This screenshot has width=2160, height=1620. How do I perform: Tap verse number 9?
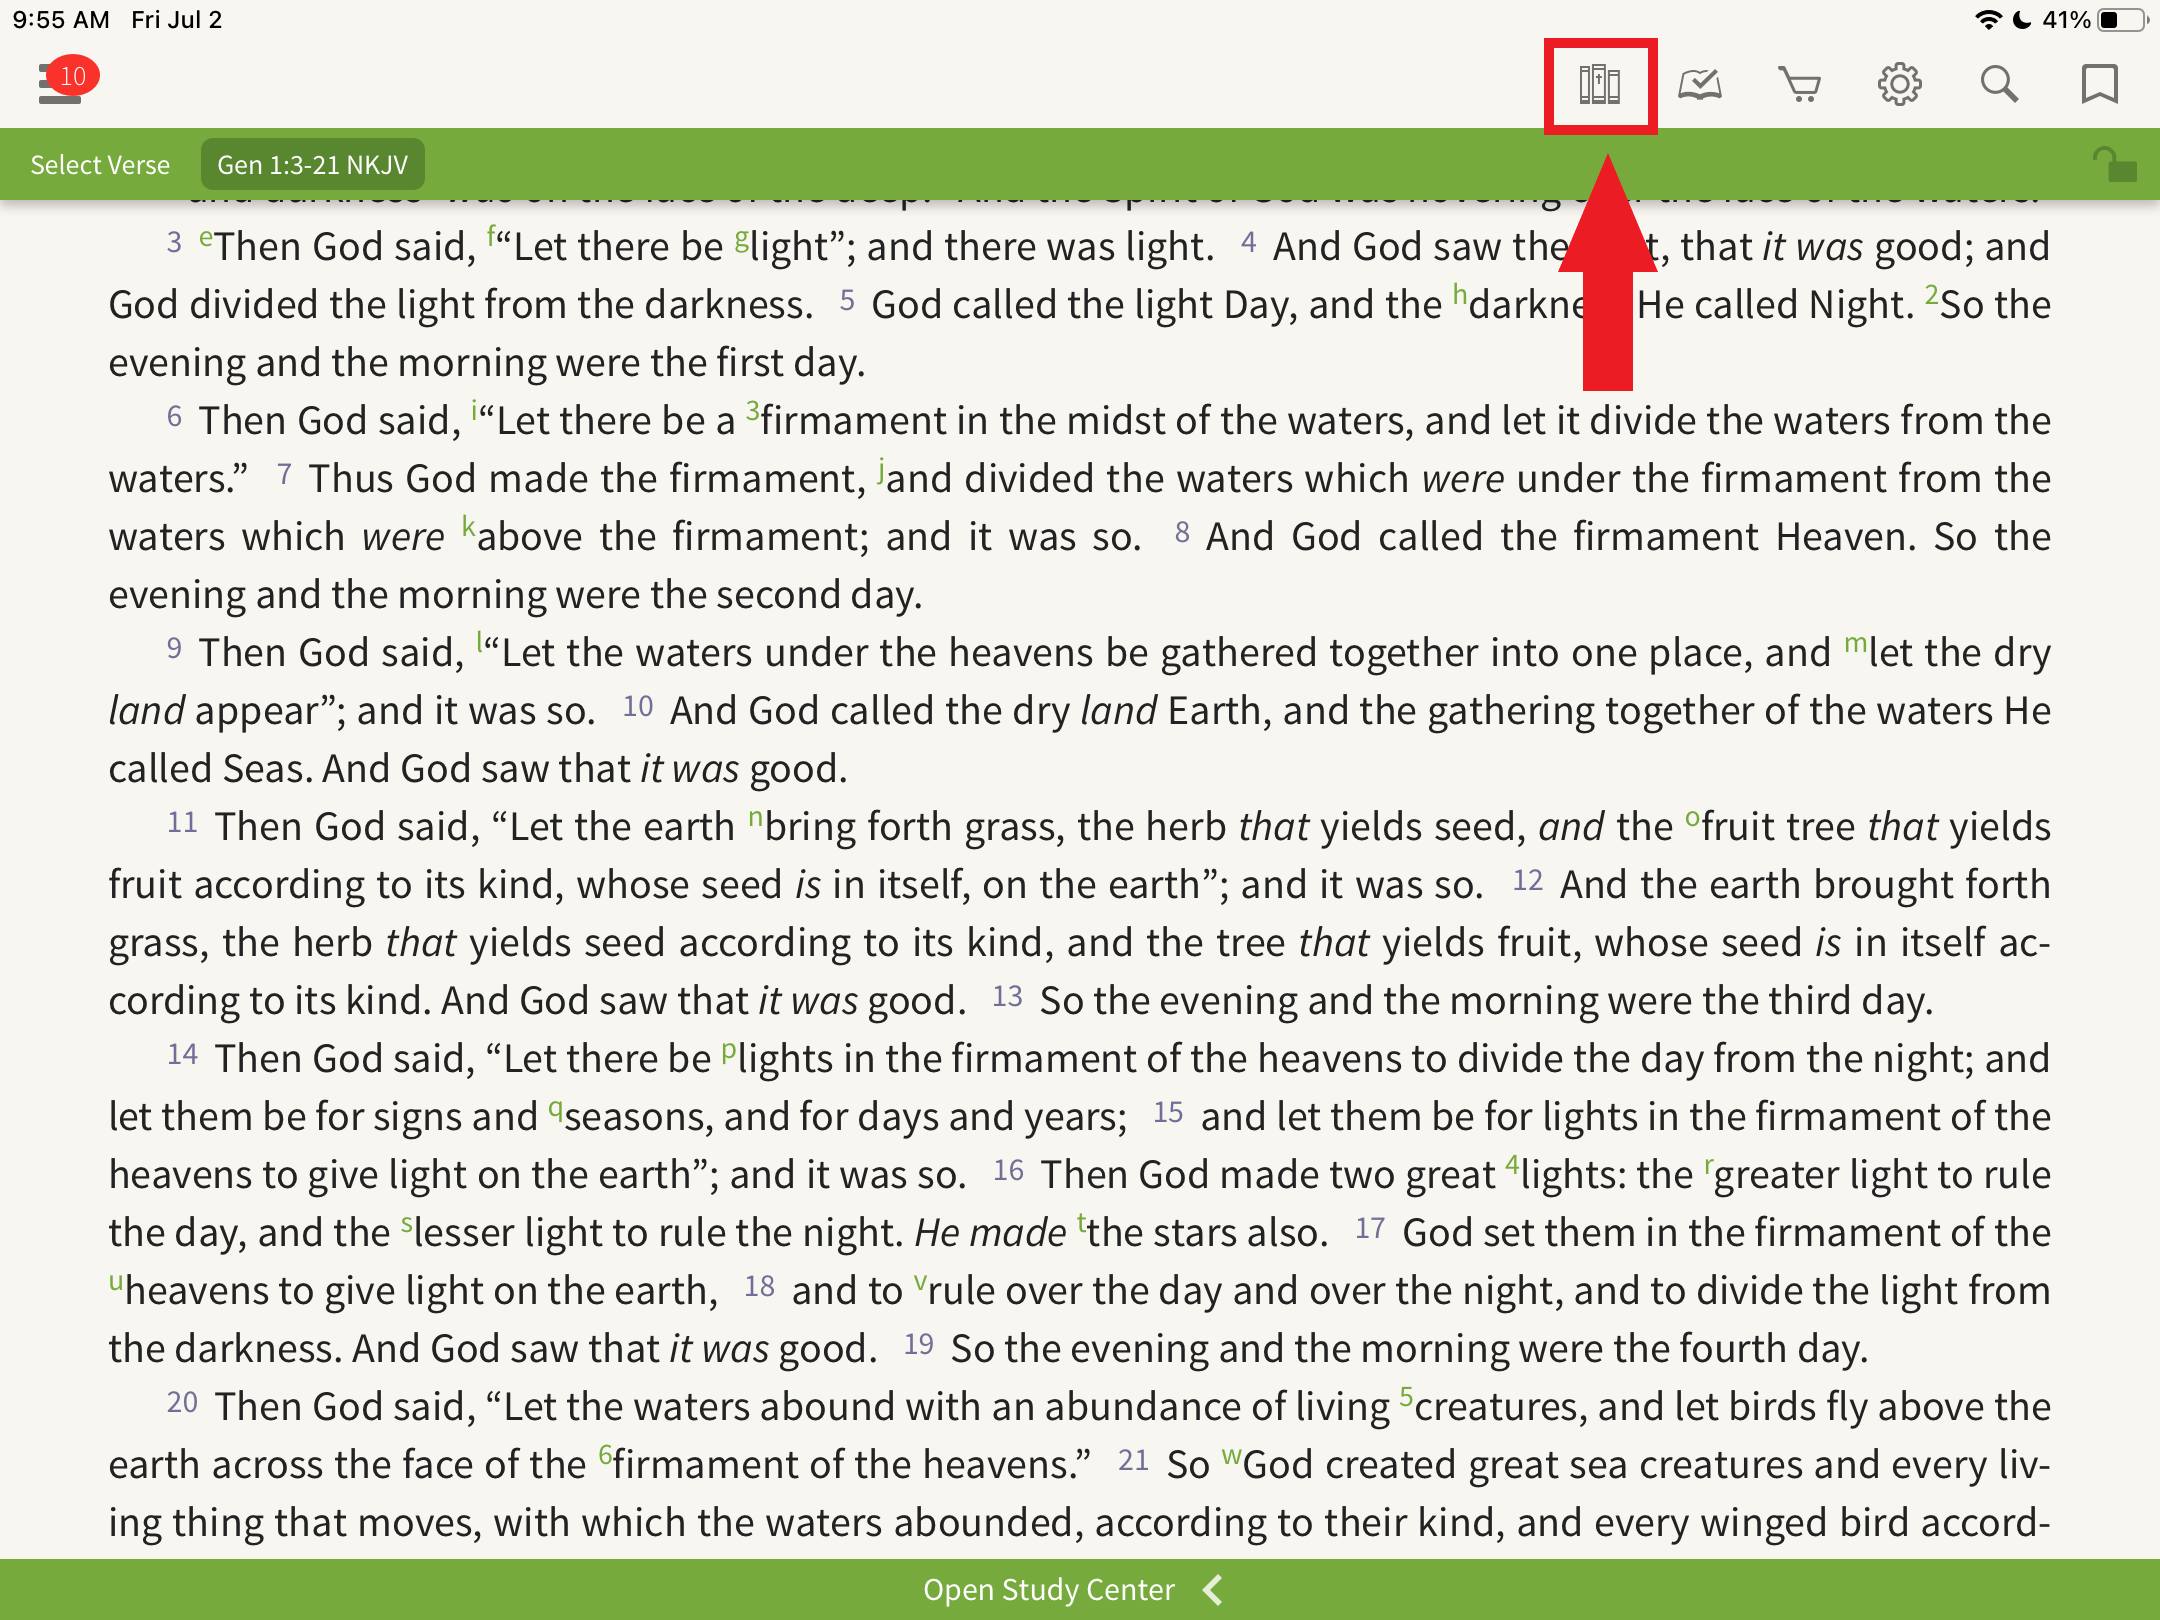[x=174, y=648]
